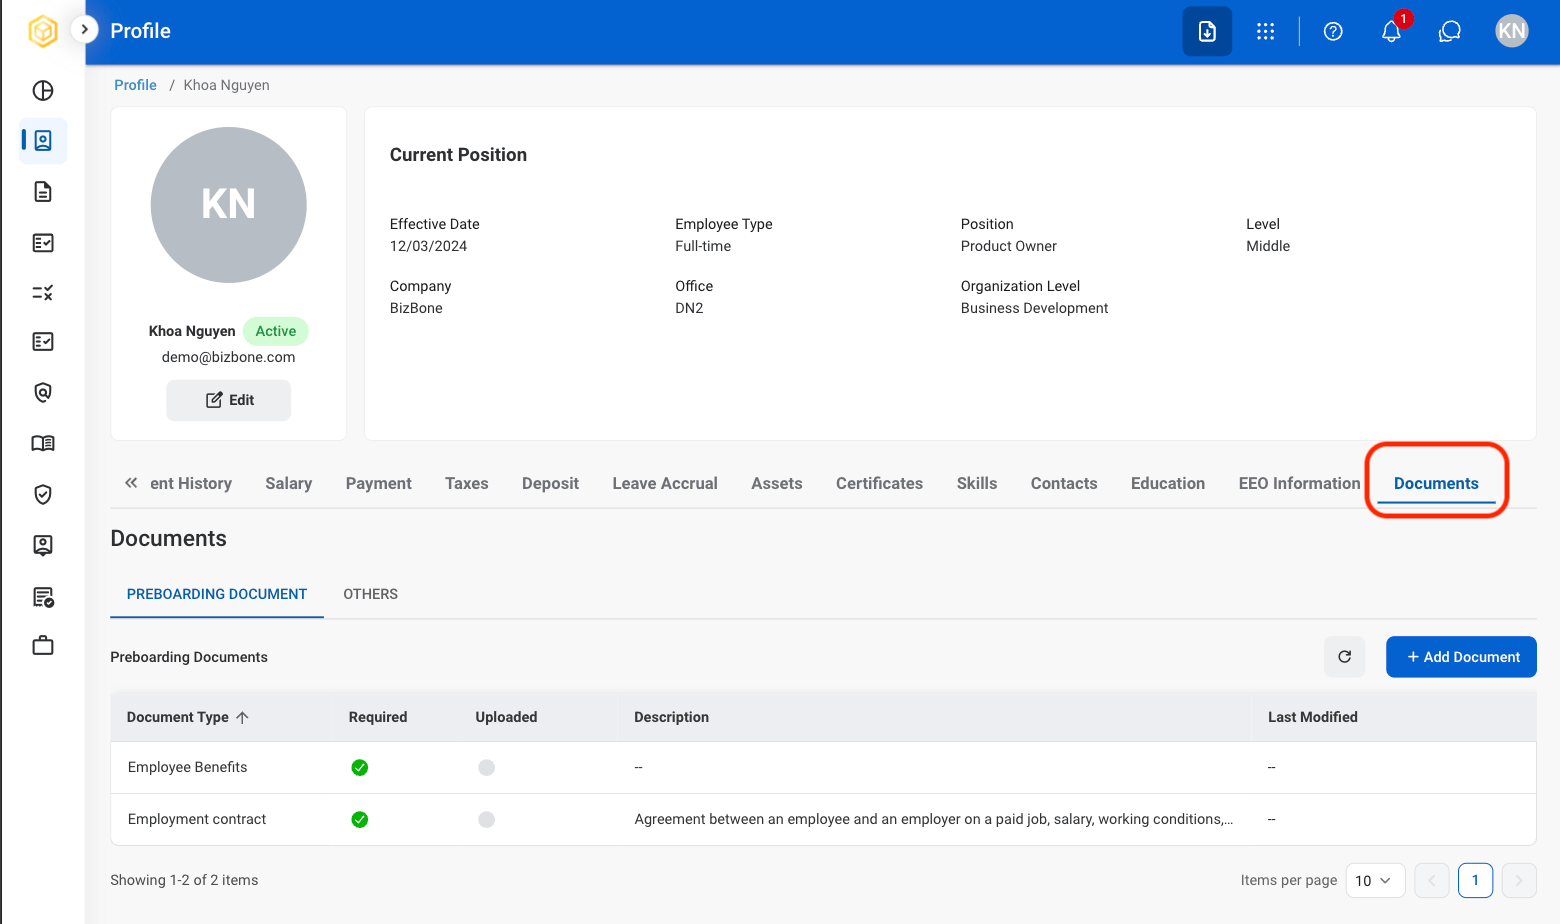Open the briefcase icon in sidebar
1560x924 pixels.
point(43,645)
